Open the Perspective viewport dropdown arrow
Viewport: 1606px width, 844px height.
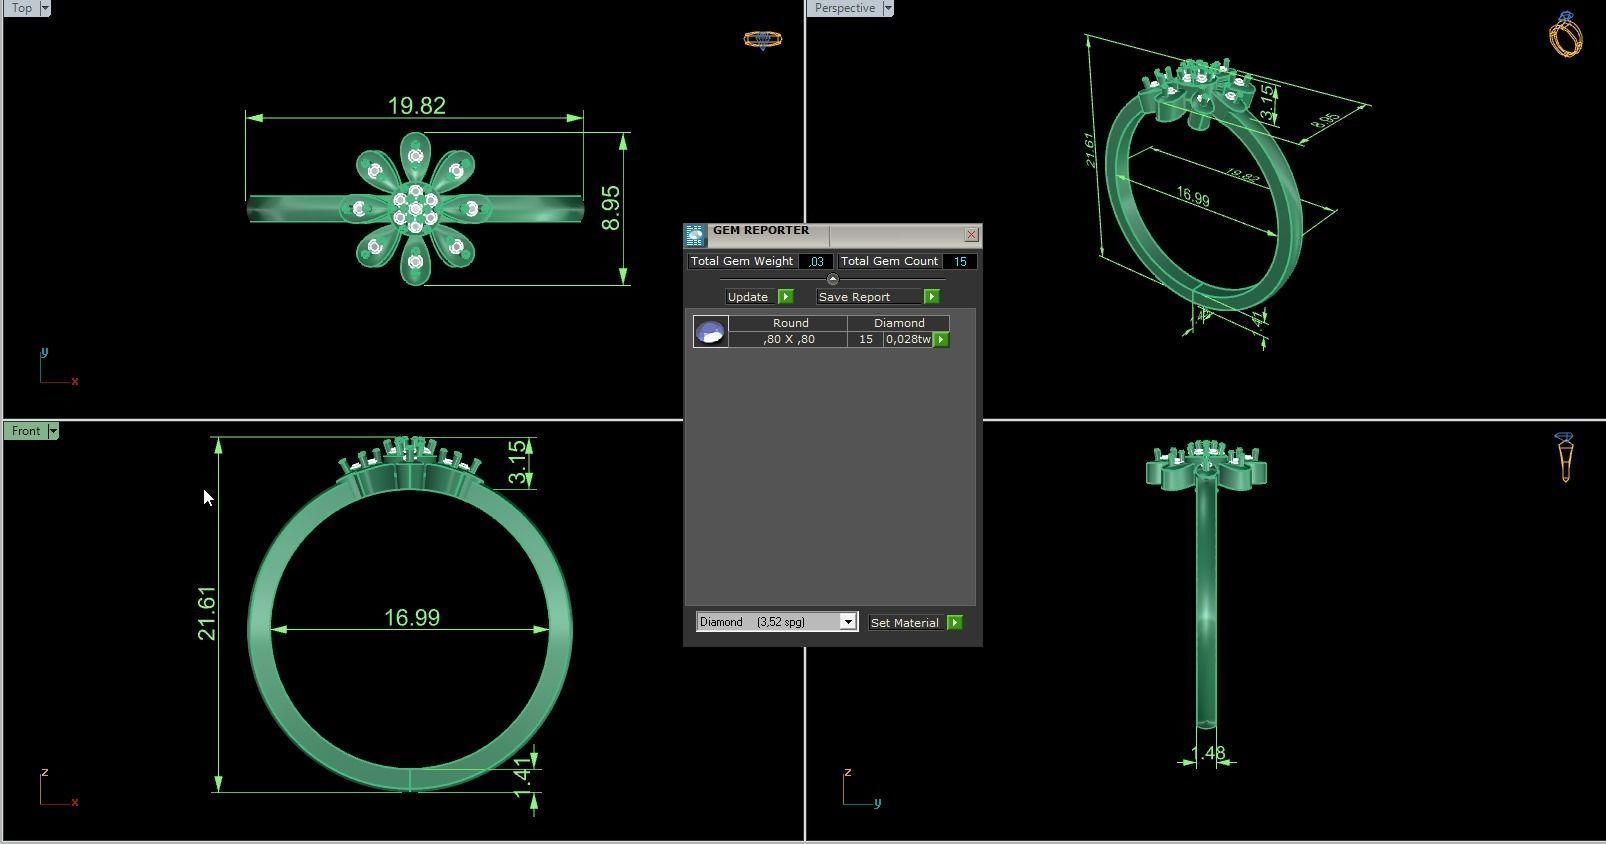click(888, 8)
